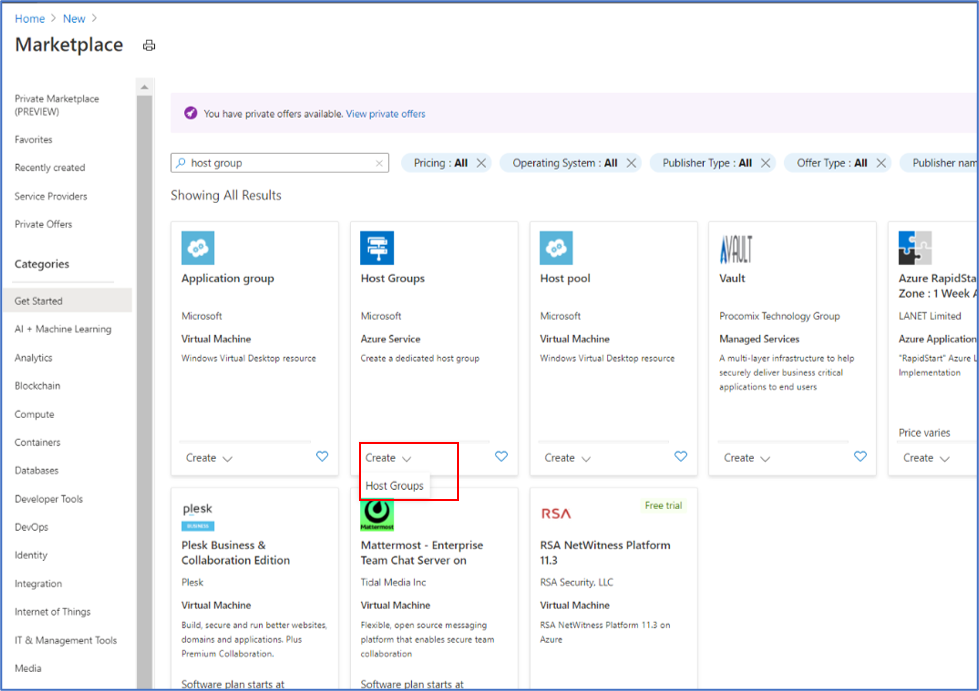Open the Host Groups card title
Screen dimensions: 979x691
(393, 278)
